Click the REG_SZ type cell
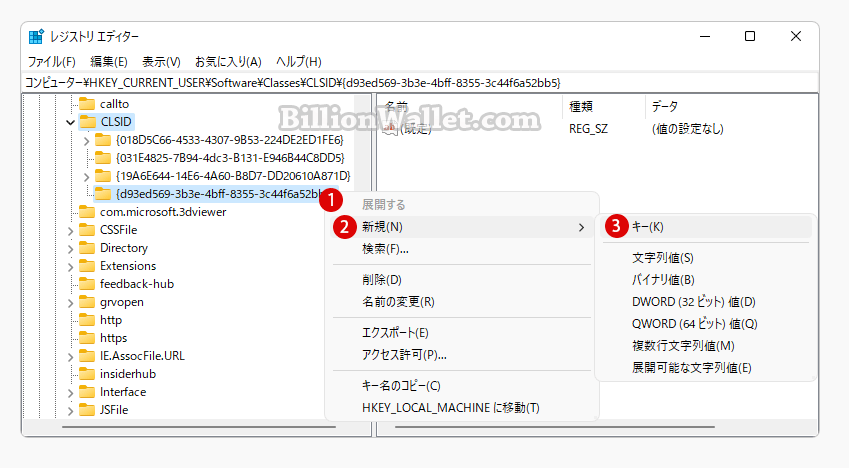 click(589, 129)
